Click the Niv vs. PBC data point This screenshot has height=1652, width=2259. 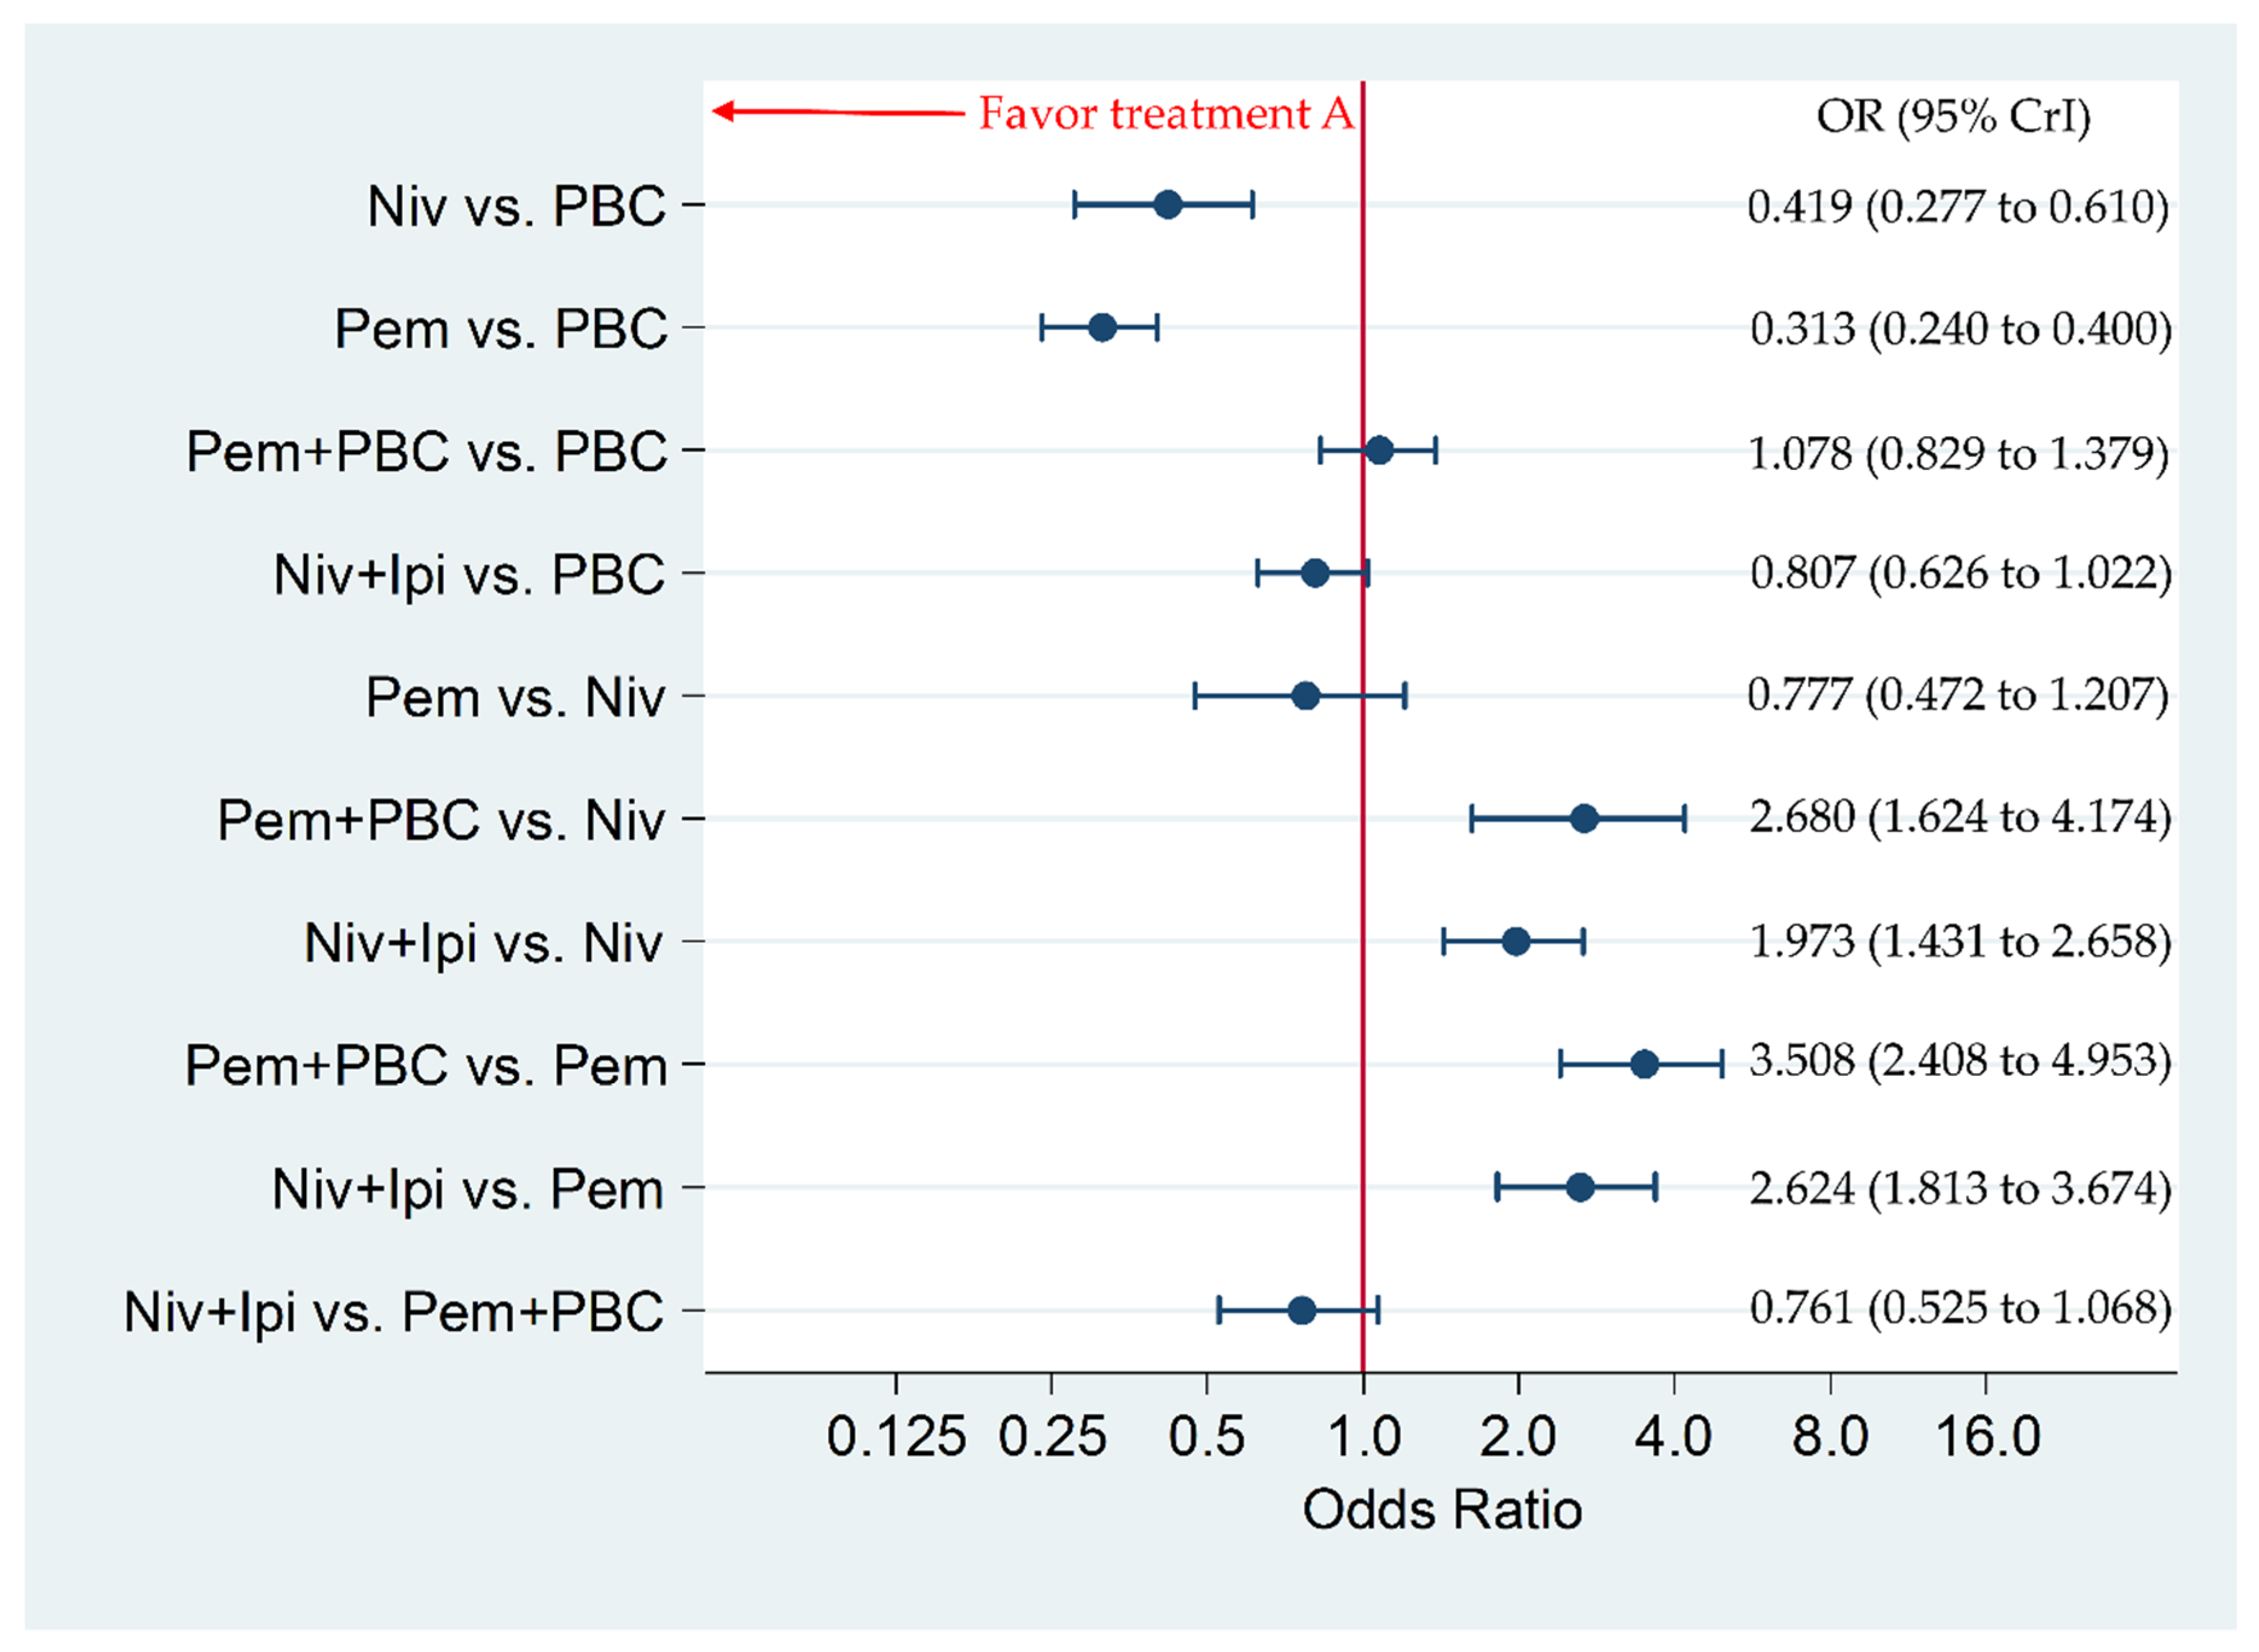(1167, 205)
